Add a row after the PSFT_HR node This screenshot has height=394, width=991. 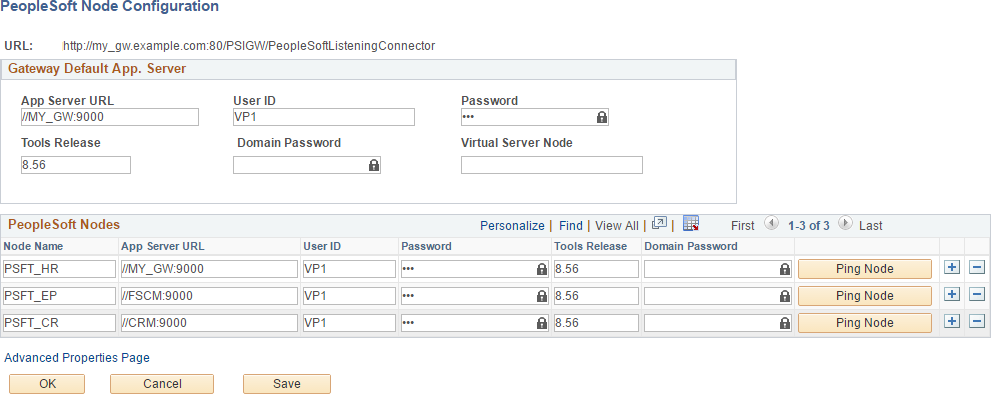pos(952,268)
